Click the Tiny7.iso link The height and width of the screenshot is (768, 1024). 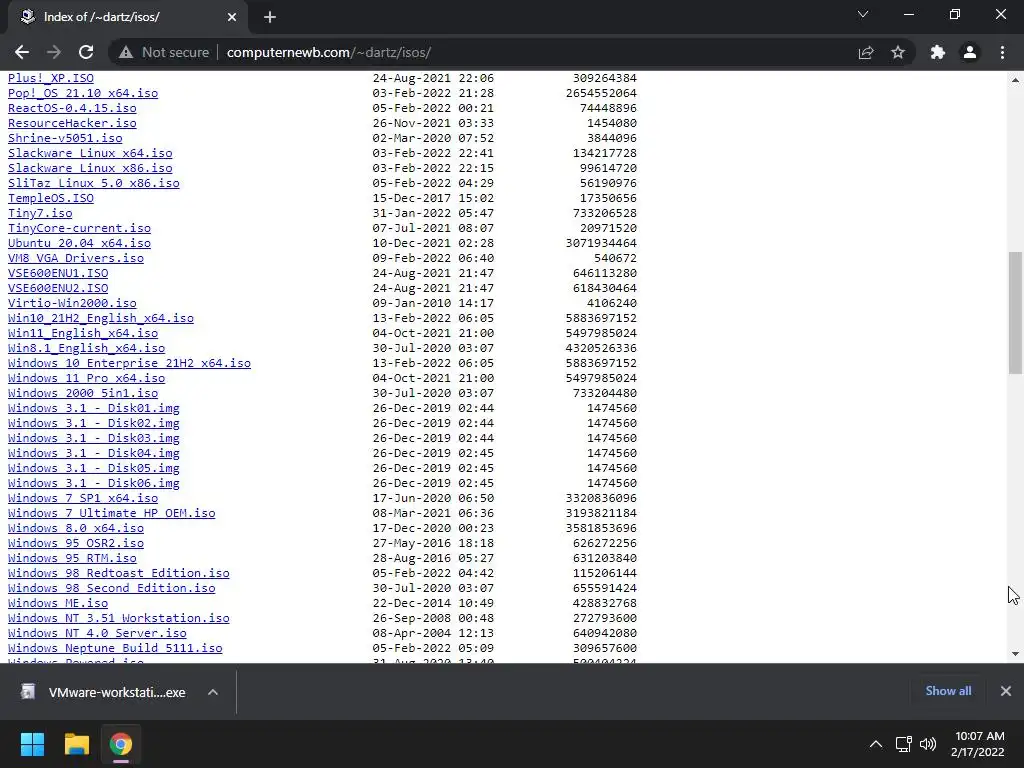coord(40,213)
